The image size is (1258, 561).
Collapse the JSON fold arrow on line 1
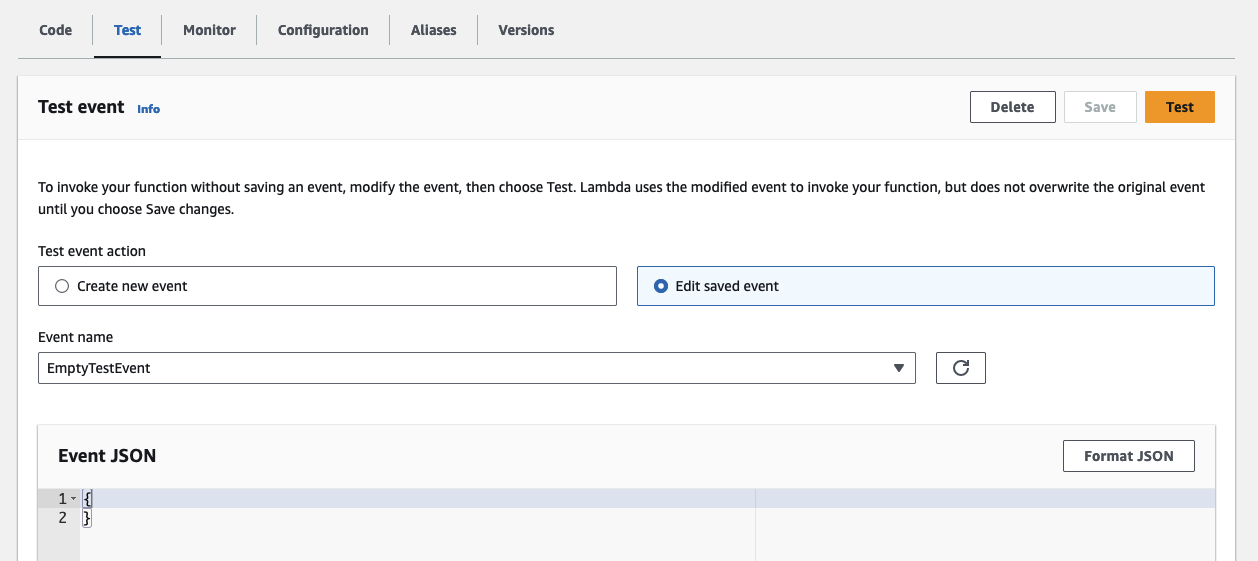74,499
